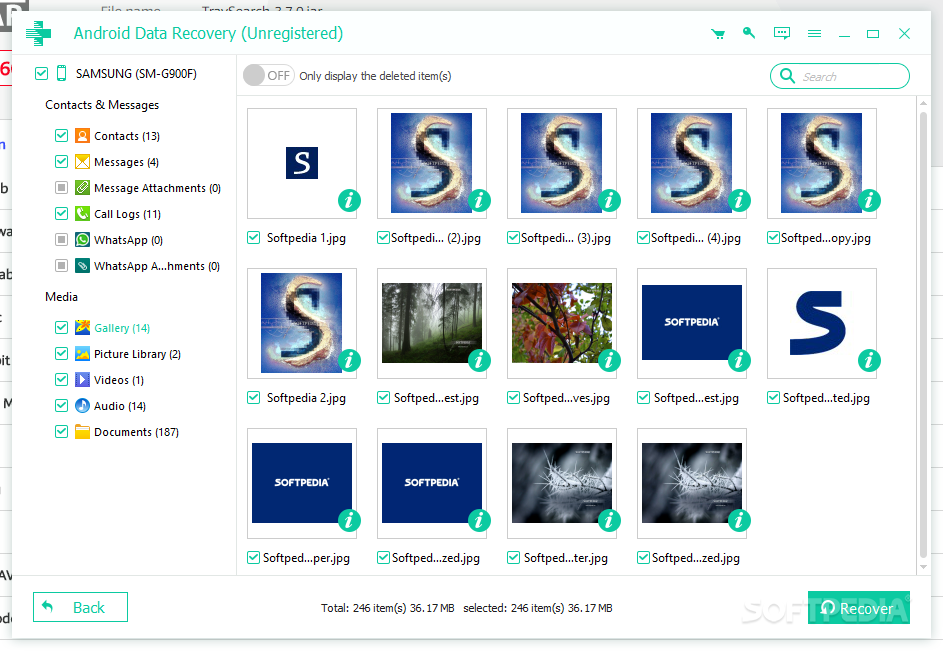943x651 pixels.
Task: Click info icon on Softpedi... (3).jpg thumbnail
Action: pos(609,200)
